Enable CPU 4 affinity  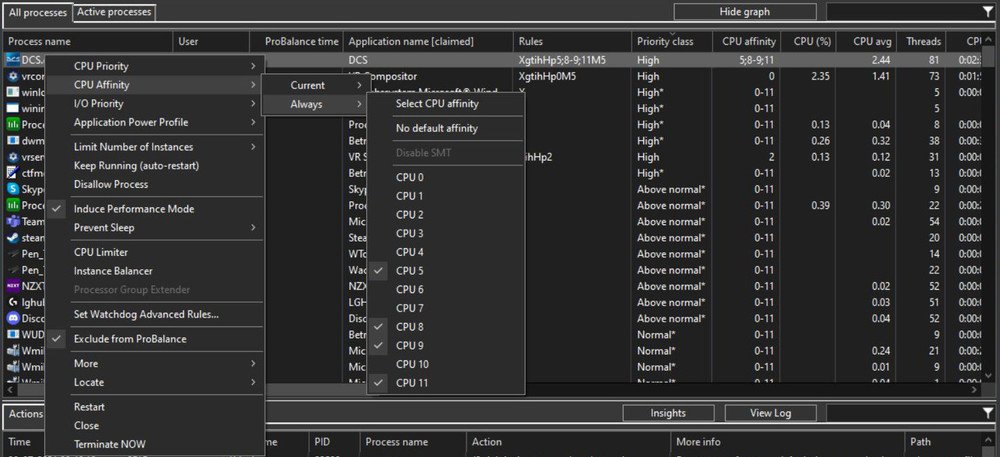445,252
